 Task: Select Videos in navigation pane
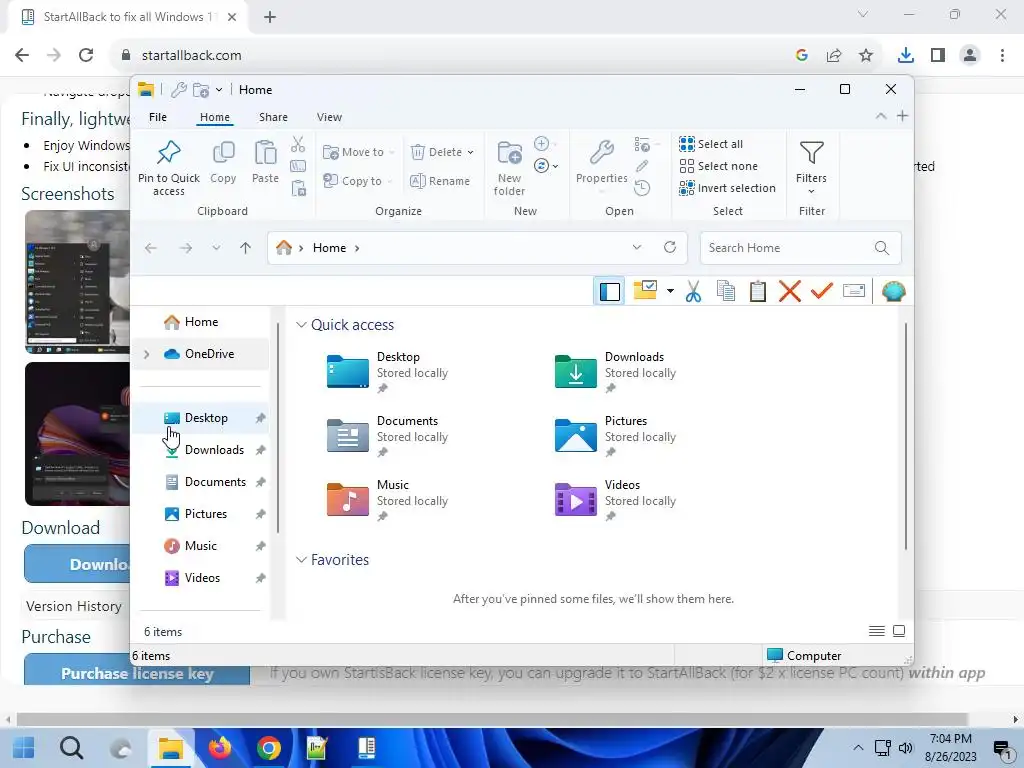202,578
